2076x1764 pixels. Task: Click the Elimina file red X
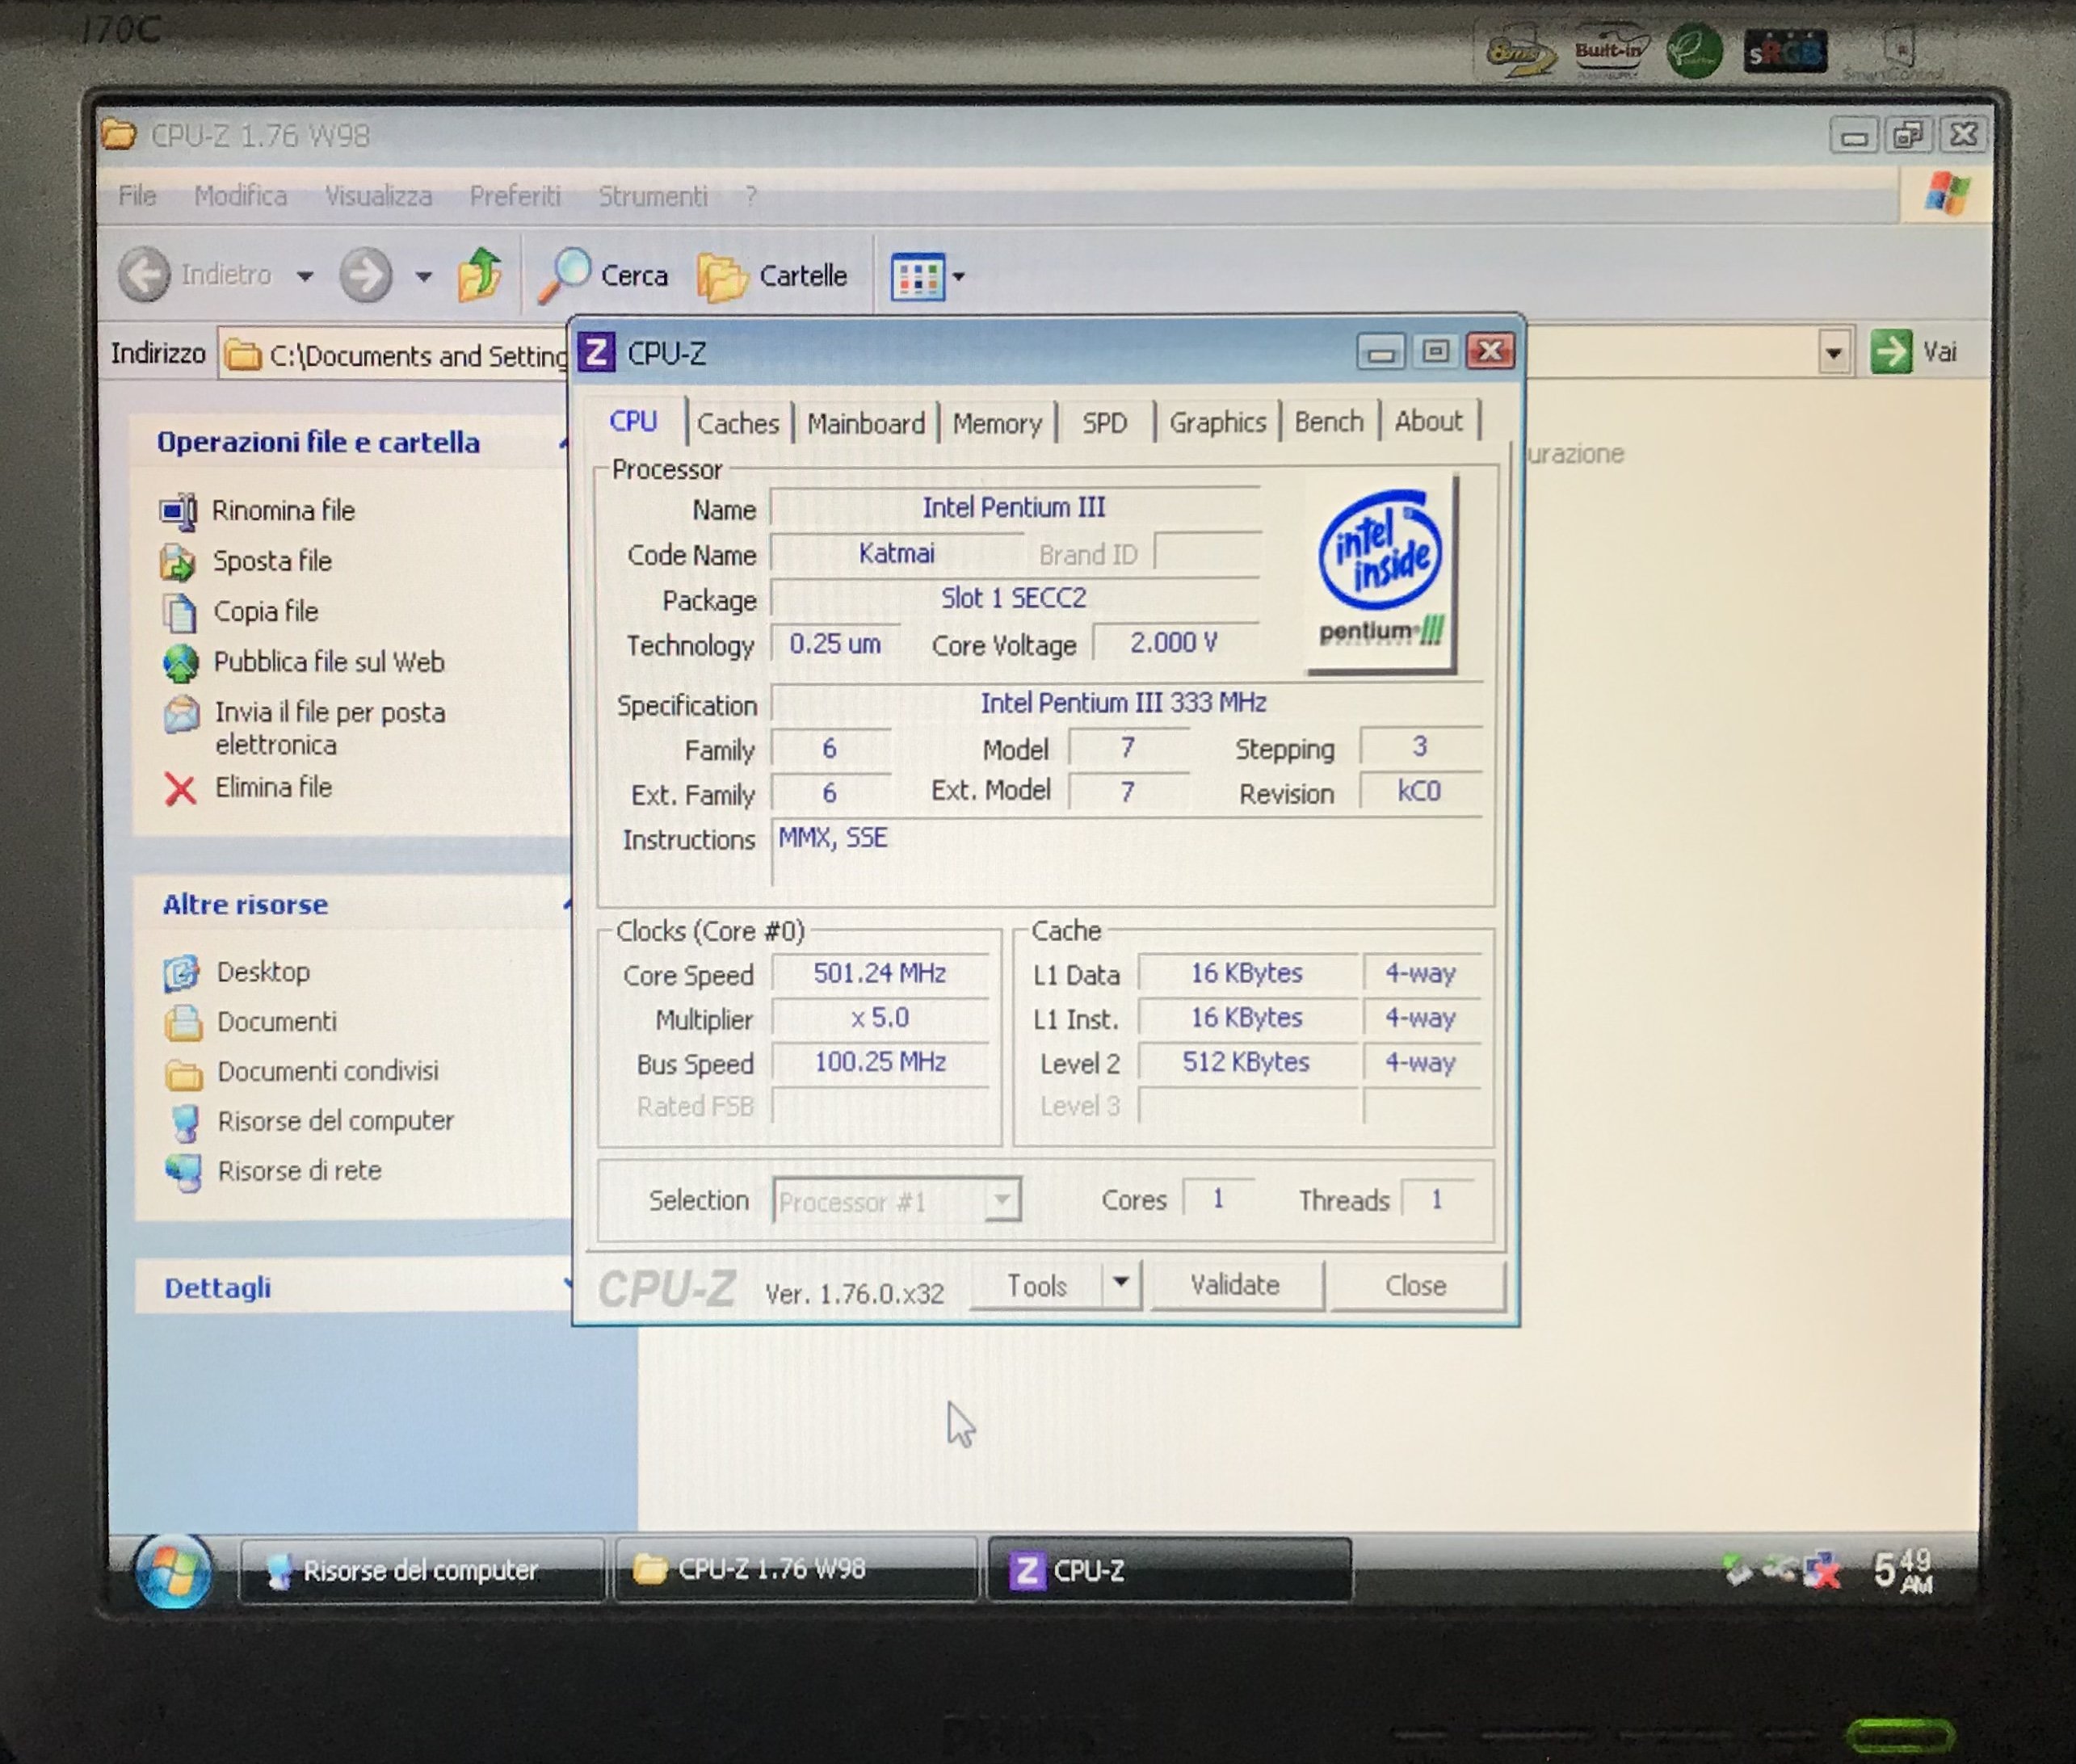pos(180,789)
